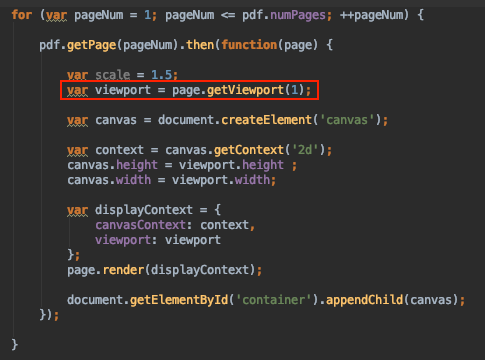Click 'displayContext' argument inside render()
The image size is (485, 360).
point(200,270)
